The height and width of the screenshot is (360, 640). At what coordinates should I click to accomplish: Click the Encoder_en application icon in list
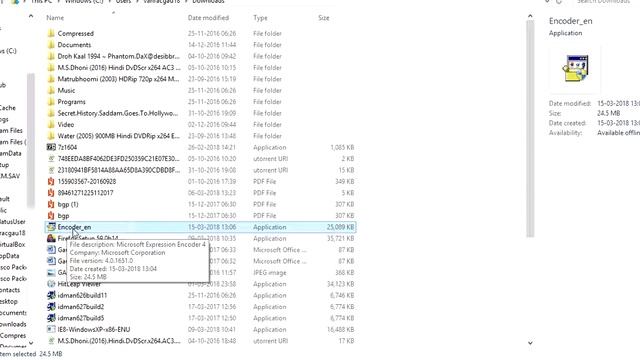coord(51,227)
